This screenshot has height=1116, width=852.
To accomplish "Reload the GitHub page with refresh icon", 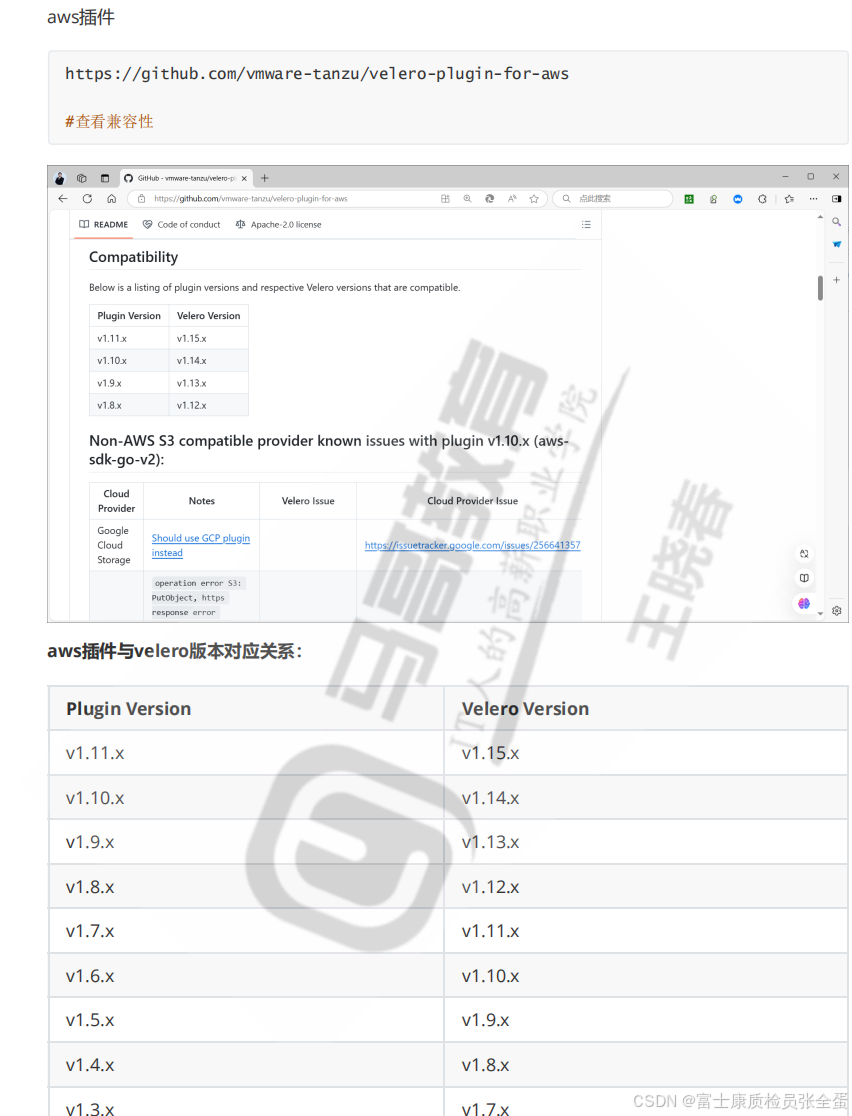I will coord(87,199).
